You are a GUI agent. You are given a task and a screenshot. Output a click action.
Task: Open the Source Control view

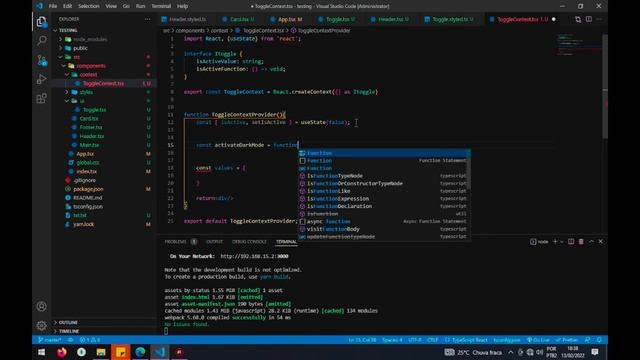(x=41, y=60)
